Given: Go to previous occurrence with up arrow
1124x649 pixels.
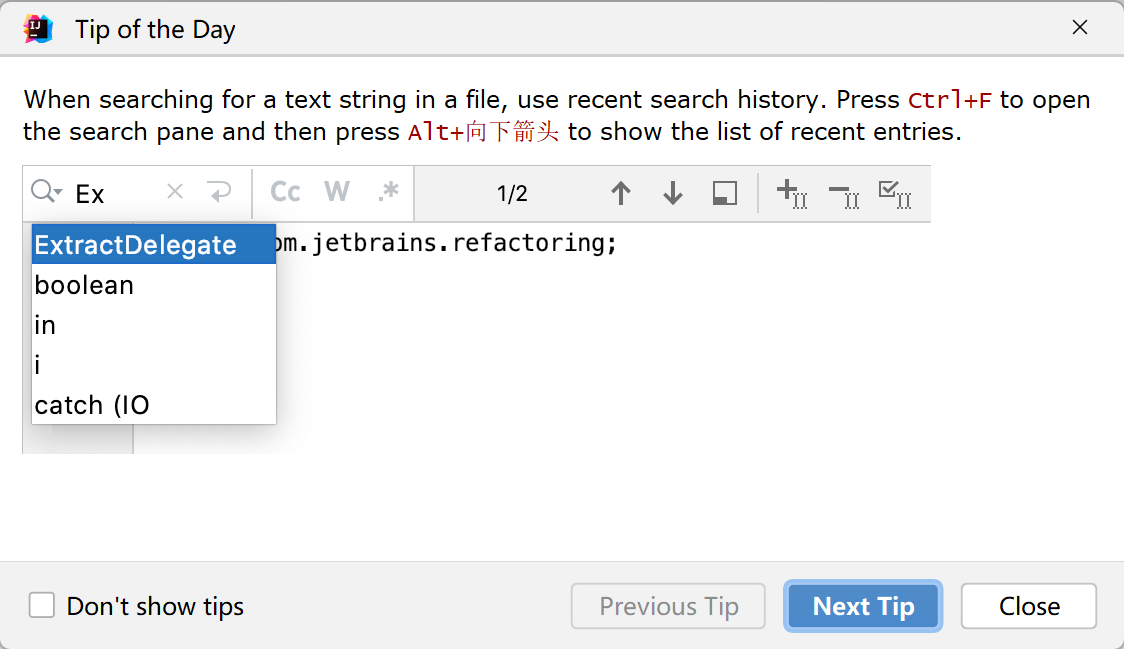Looking at the screenshot, I should pyautogui.click(x=621, y=193).
